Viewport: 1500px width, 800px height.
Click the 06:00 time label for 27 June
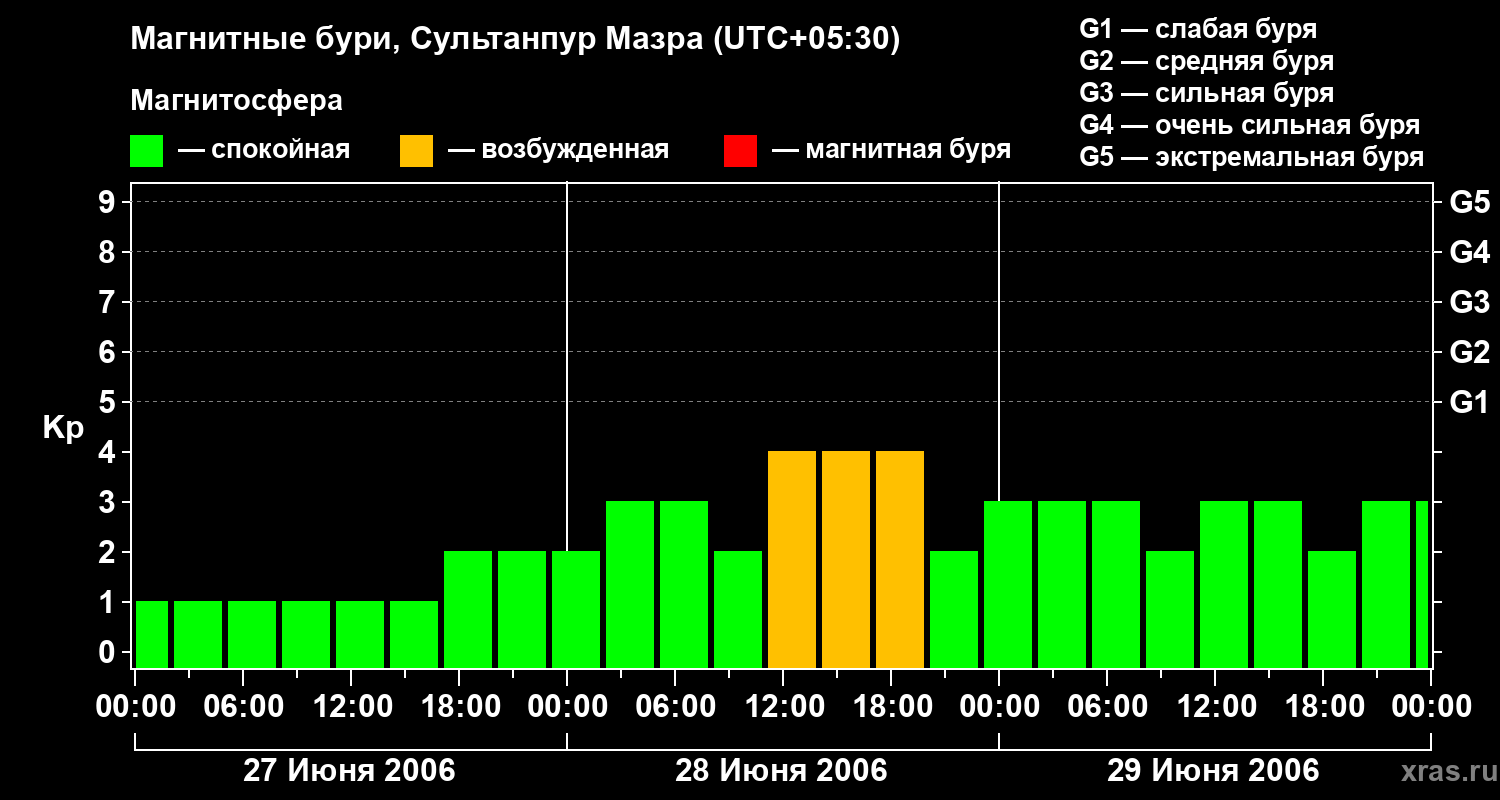pyautogui.click(x=244, y=707)
